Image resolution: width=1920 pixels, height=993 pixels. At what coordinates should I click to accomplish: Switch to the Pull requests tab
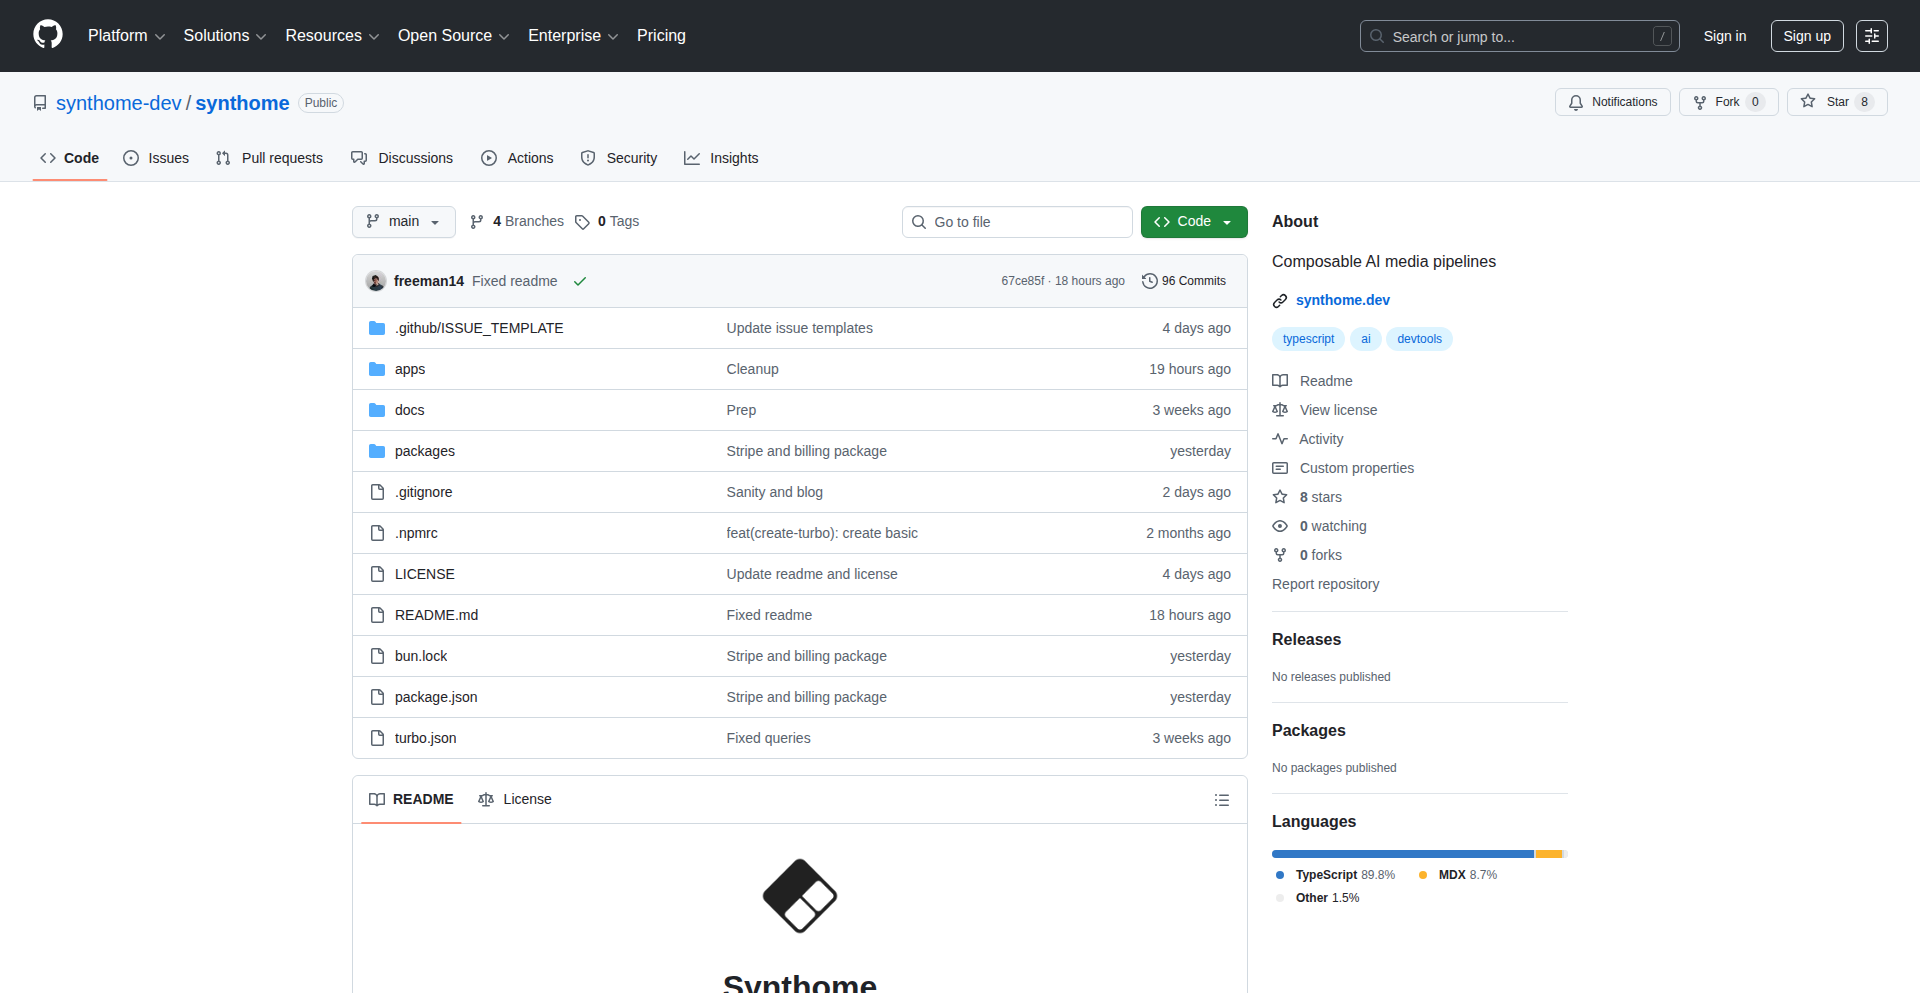click(x=269, y=157)
